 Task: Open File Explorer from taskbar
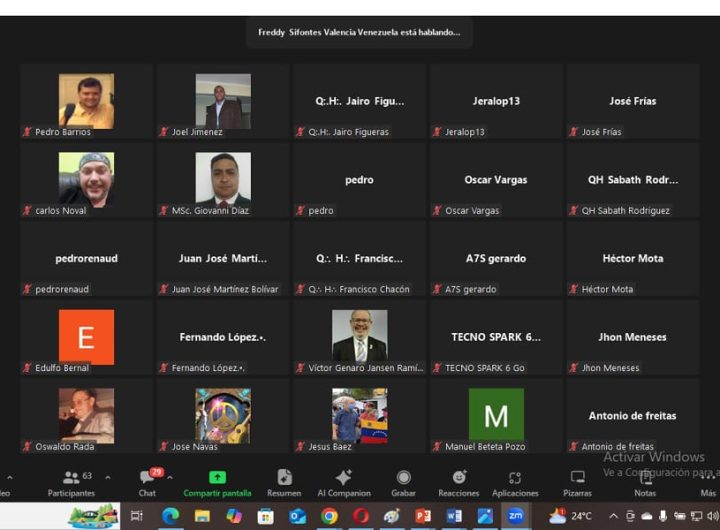pyautogui.click(x=202, y=516)
